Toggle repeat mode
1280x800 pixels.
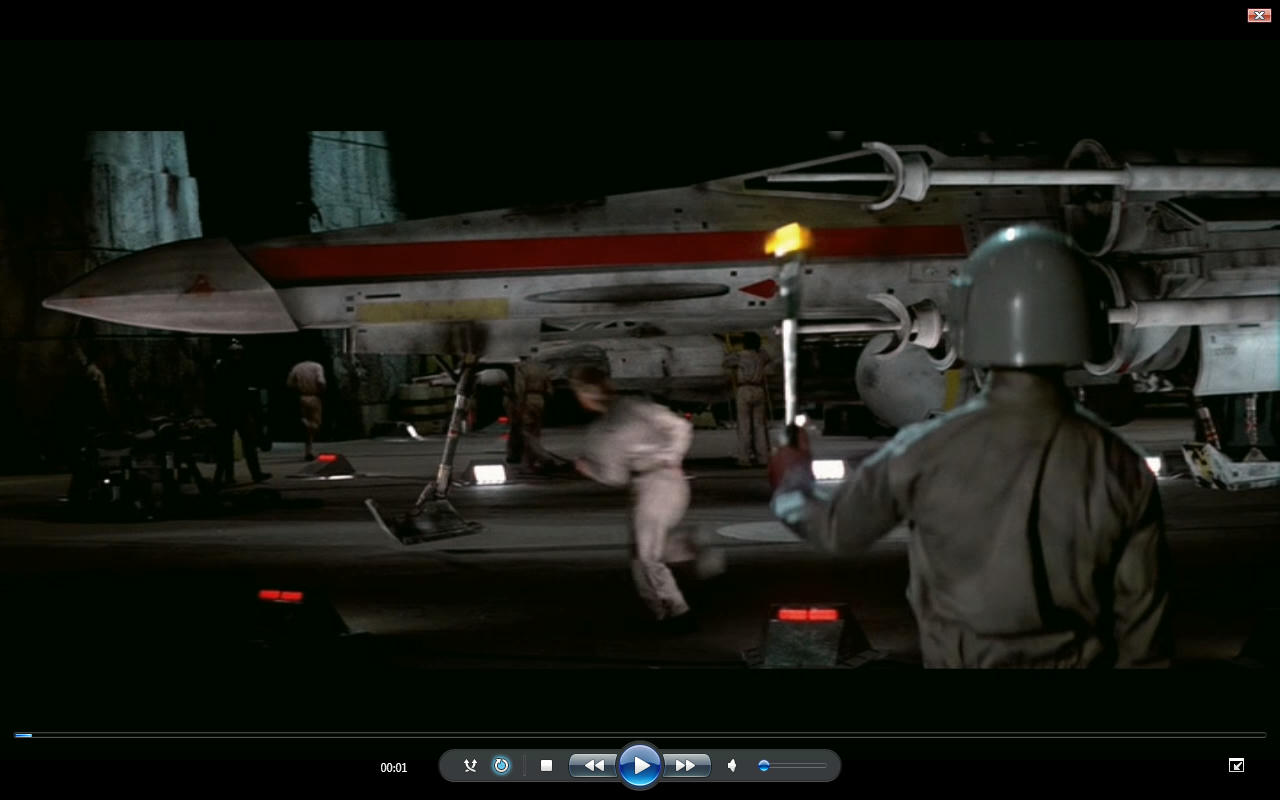click(501, 766)
